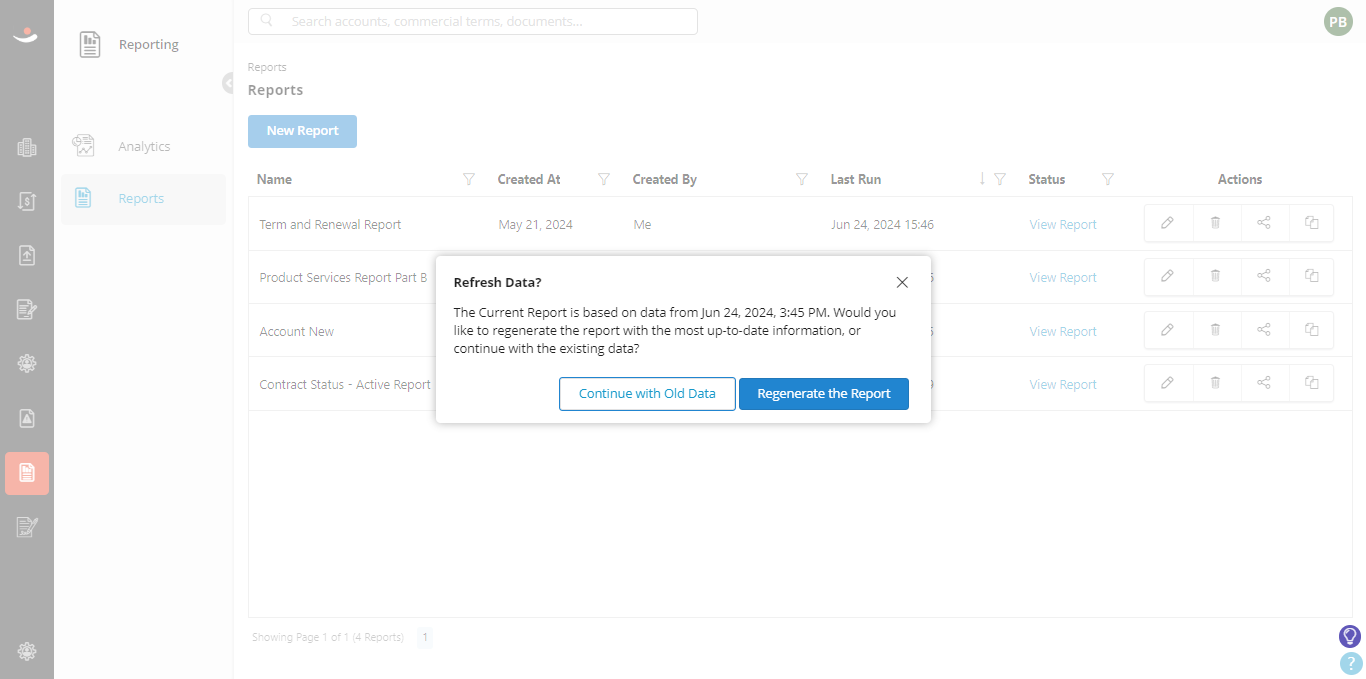Duplicate the Account New report
Screen dimensions: 1366x679
pyautogui.click(x=1312, y=330)
